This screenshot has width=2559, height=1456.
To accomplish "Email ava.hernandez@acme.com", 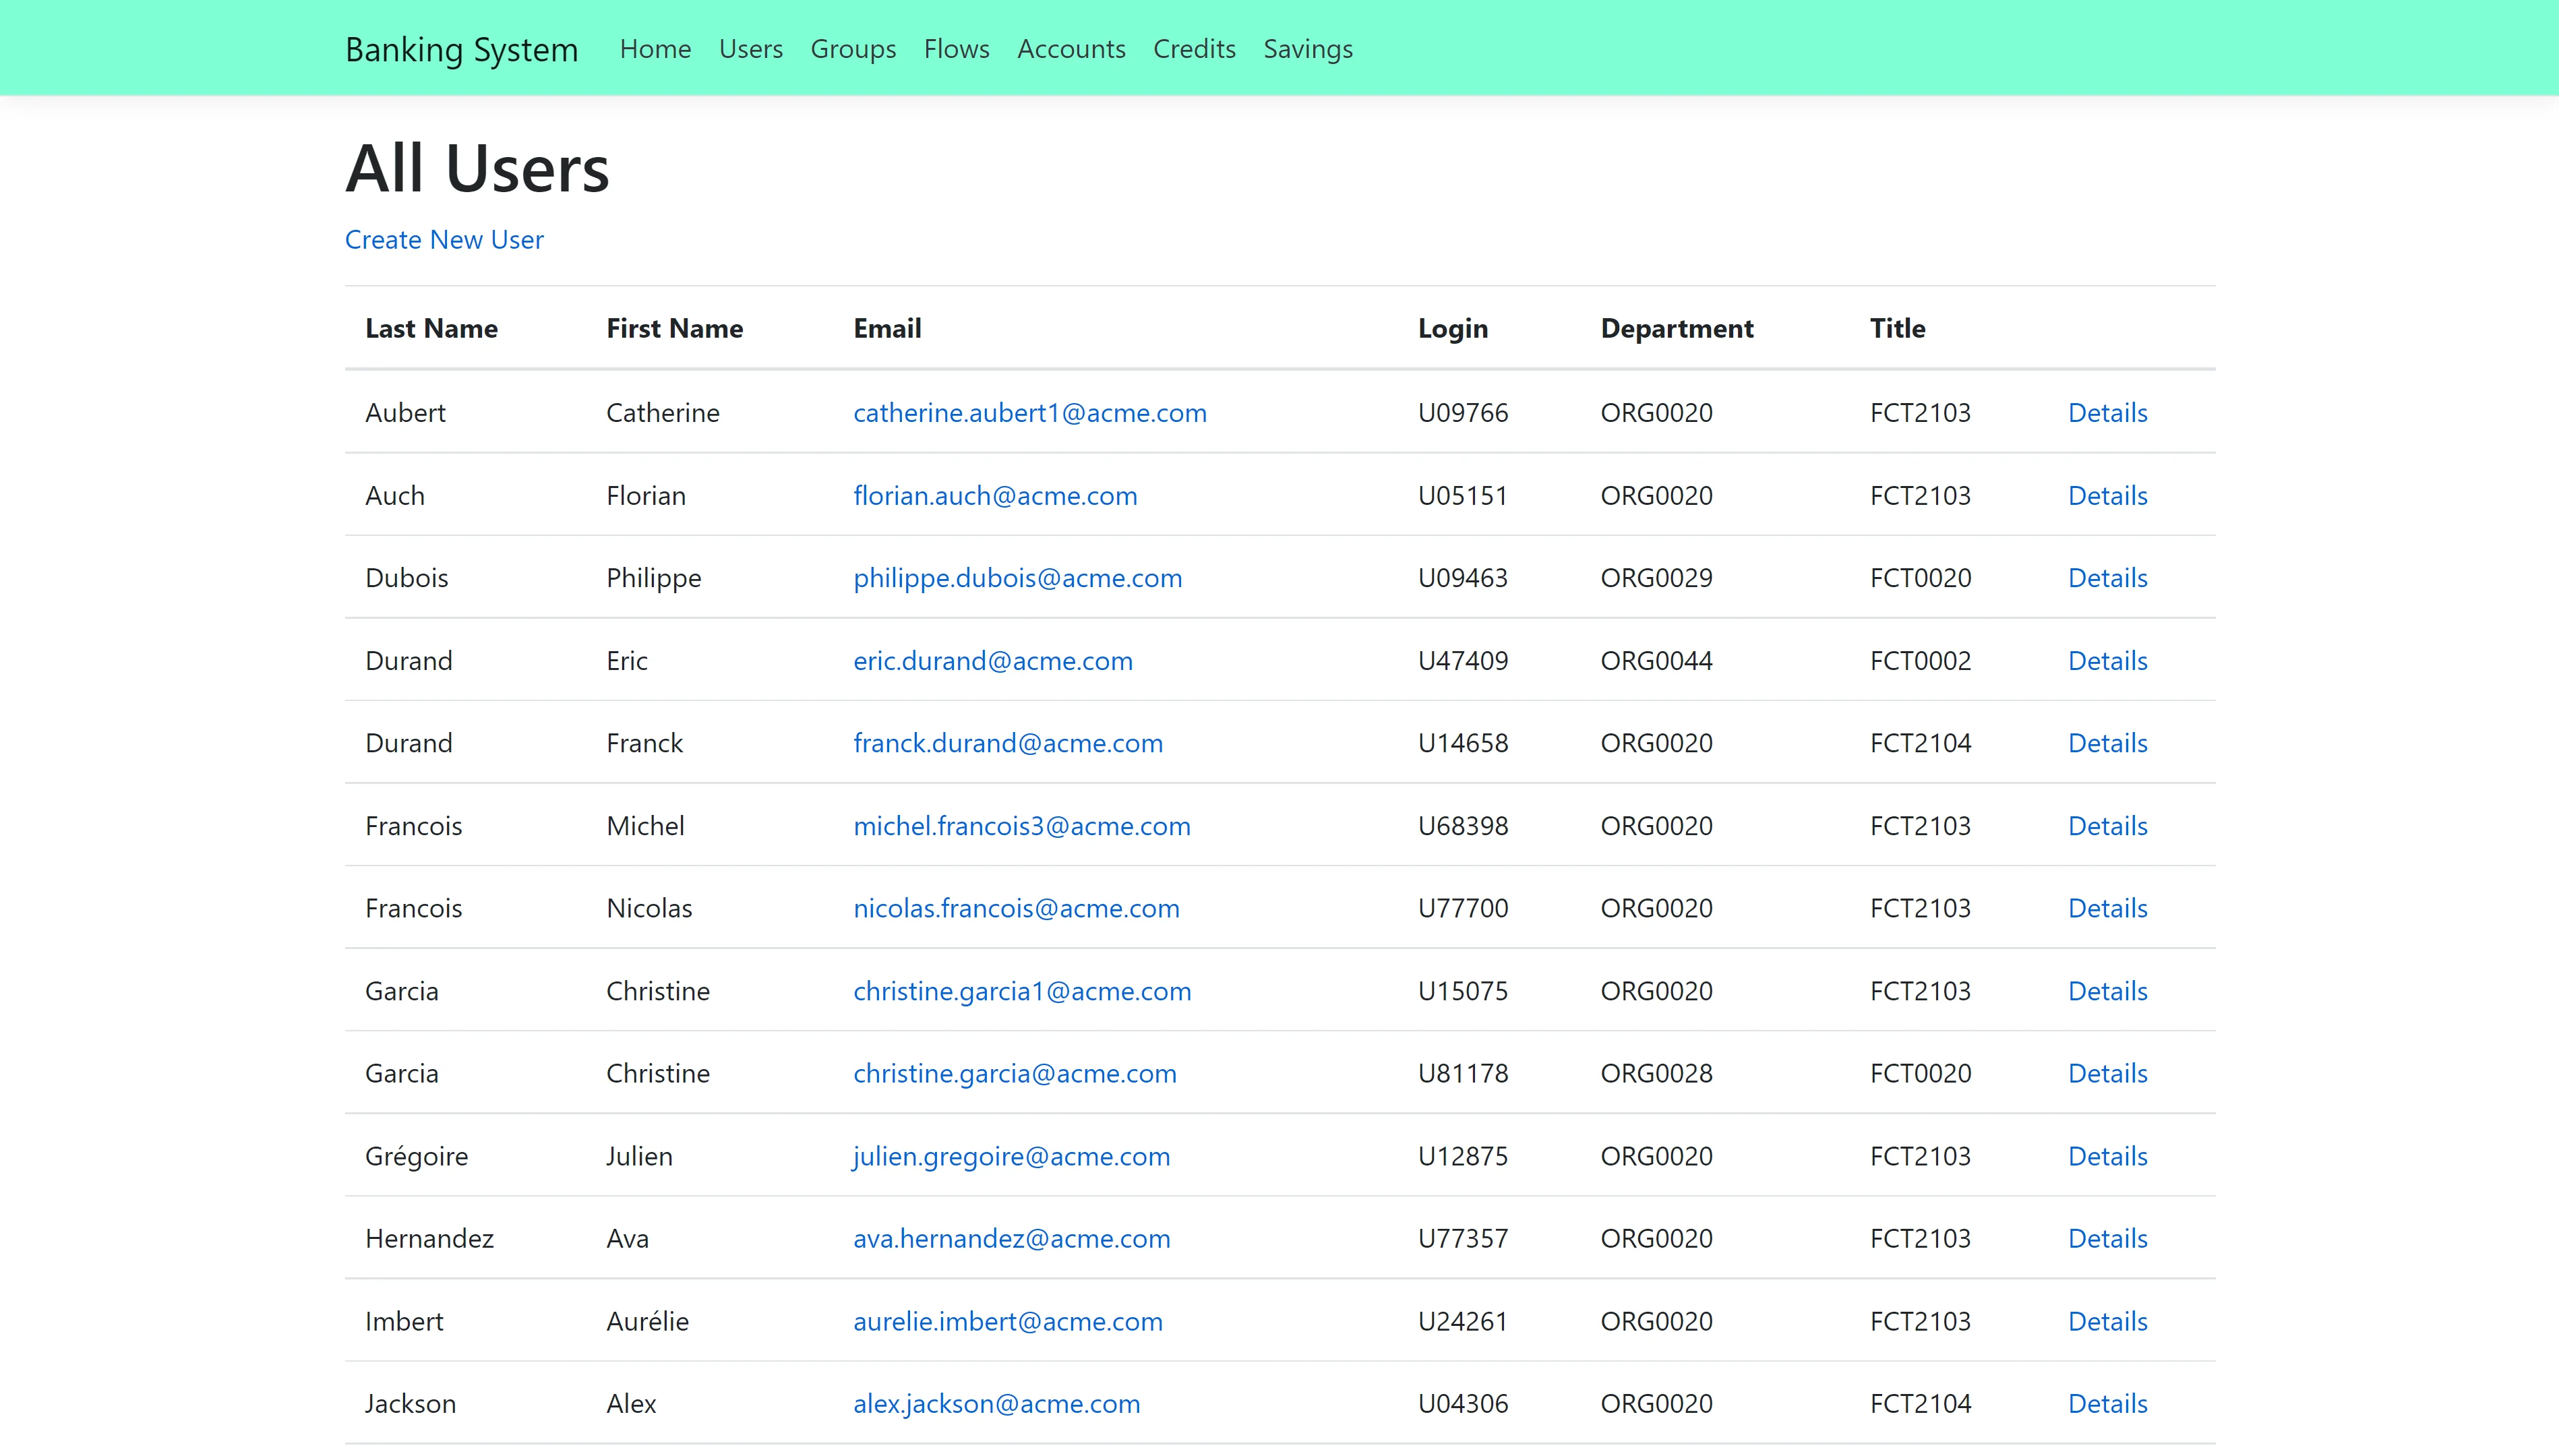I will [x=1011, y=1238].
